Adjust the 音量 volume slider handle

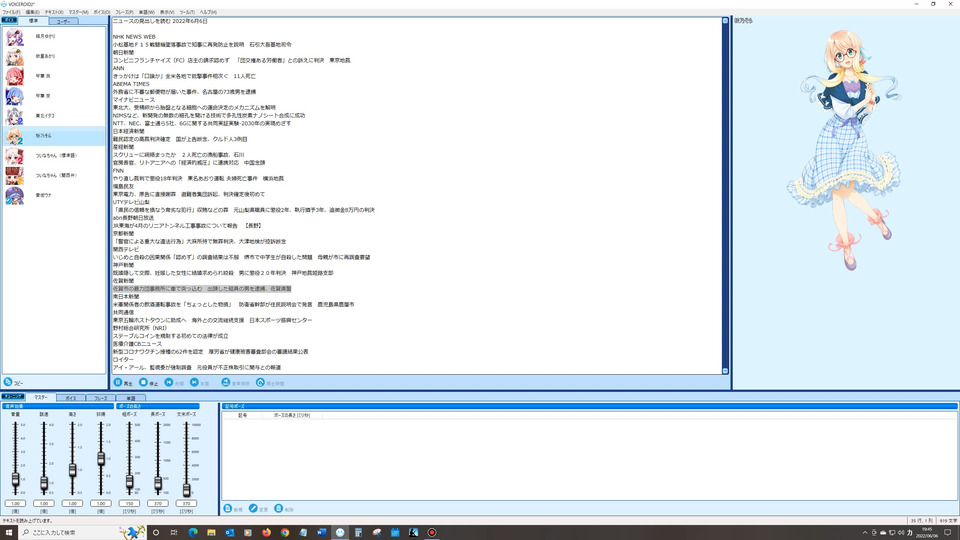click(15, 479)
